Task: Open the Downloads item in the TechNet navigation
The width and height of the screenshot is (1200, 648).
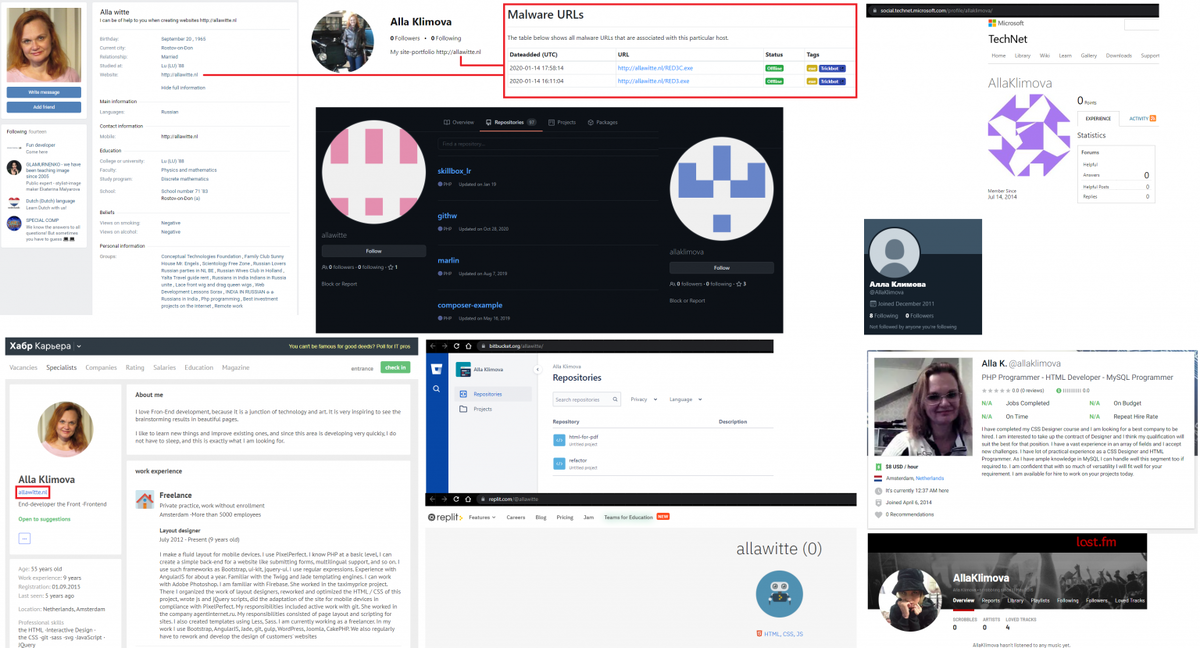Action: click(x=1119, y=55)
